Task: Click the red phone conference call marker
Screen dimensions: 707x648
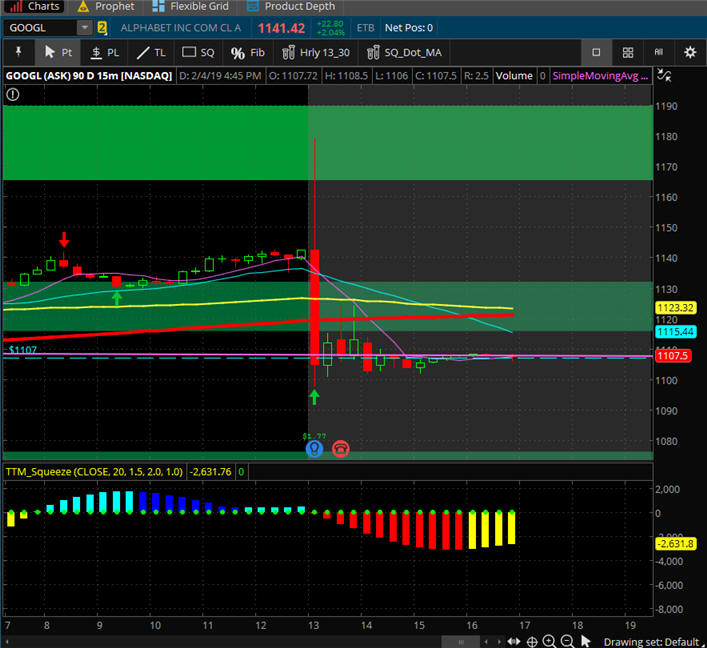Action: [x=341, y=449]
